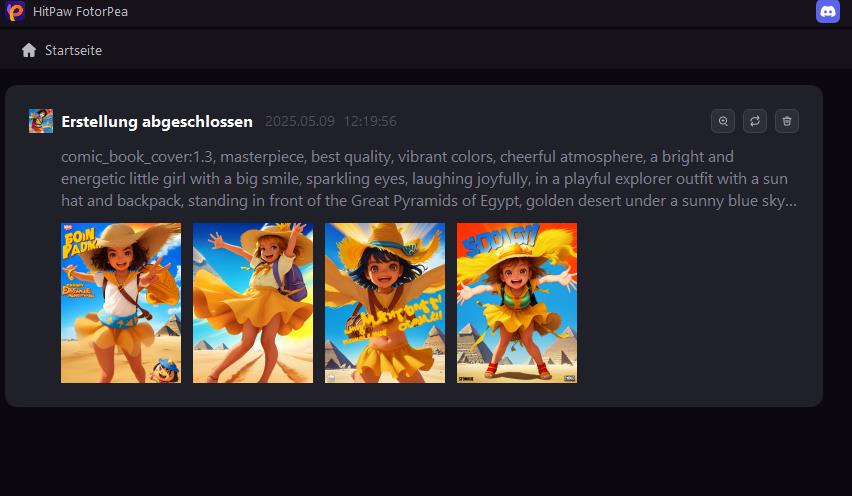The width and height of the screenshot is (852, 496).
Task: Go to Startseite
Action: click(73, 51)
